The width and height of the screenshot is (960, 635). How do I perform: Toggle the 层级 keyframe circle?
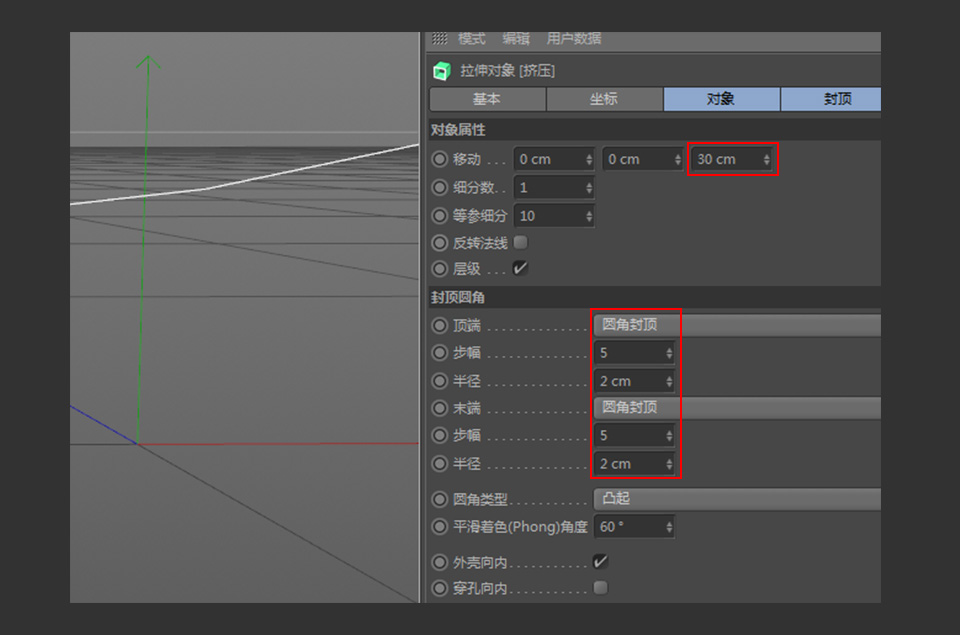click(x=440, y=268)
